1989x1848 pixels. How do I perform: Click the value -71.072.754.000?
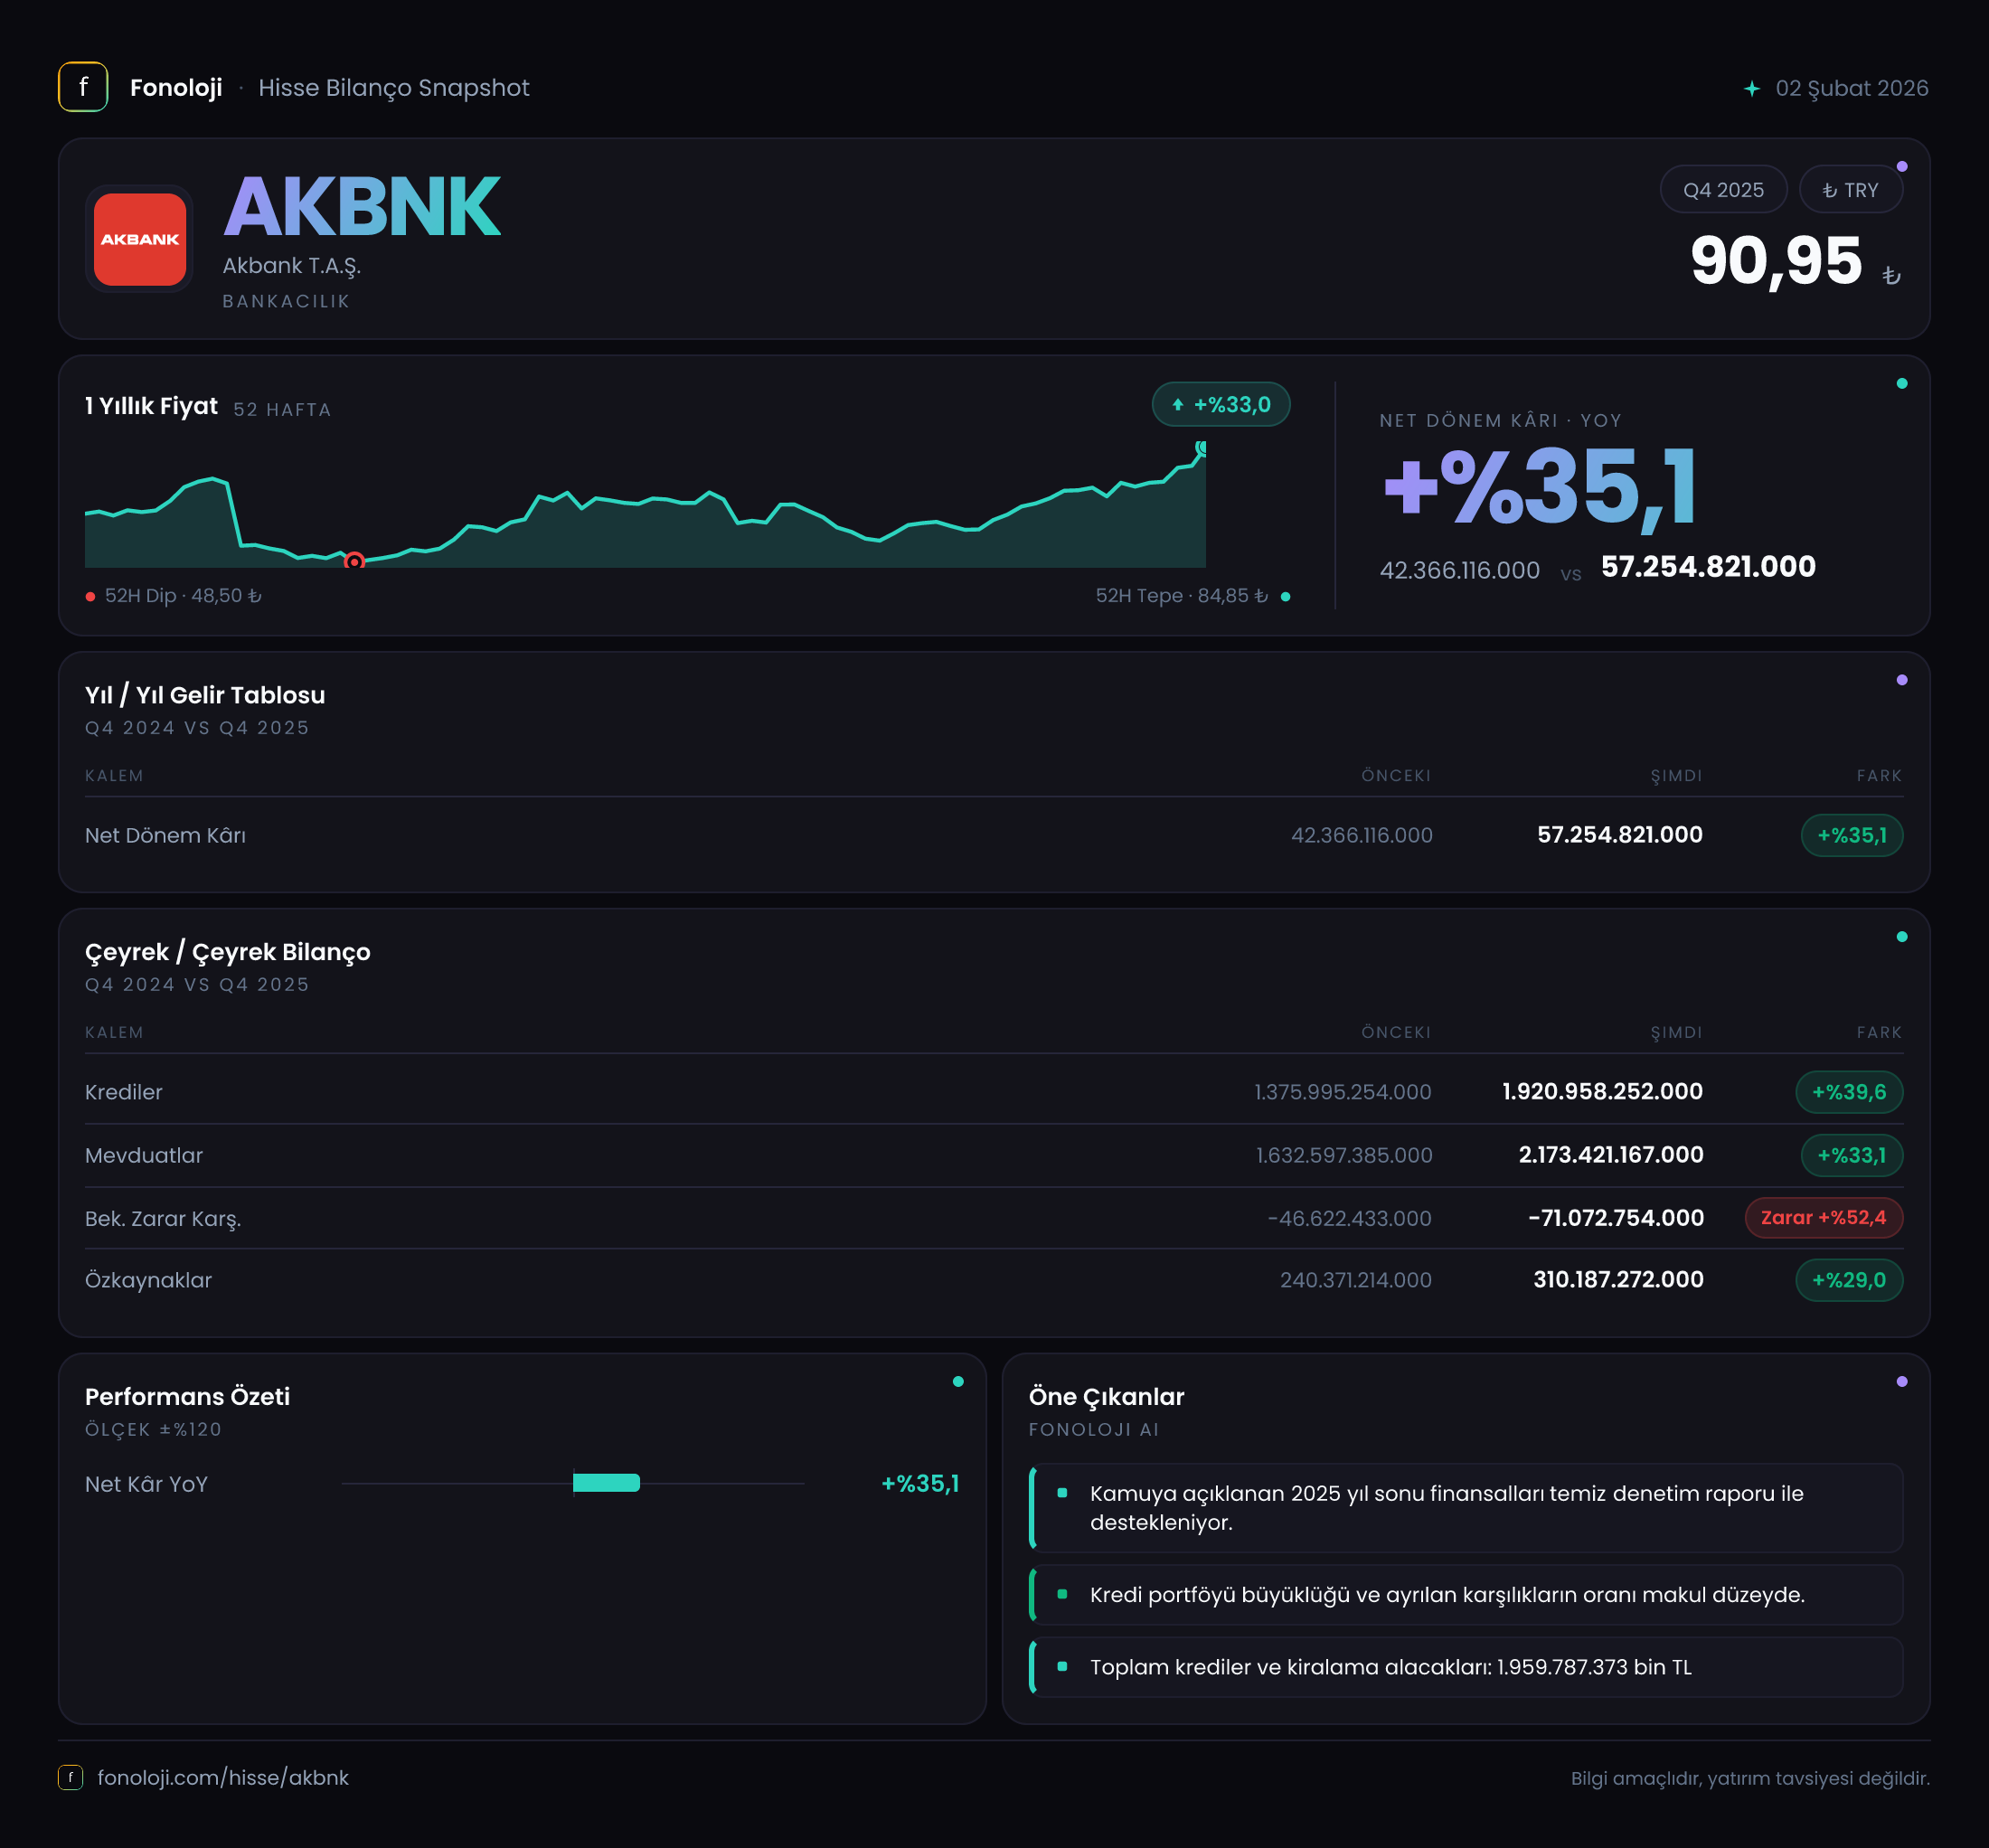(x=1616, y=1218)
